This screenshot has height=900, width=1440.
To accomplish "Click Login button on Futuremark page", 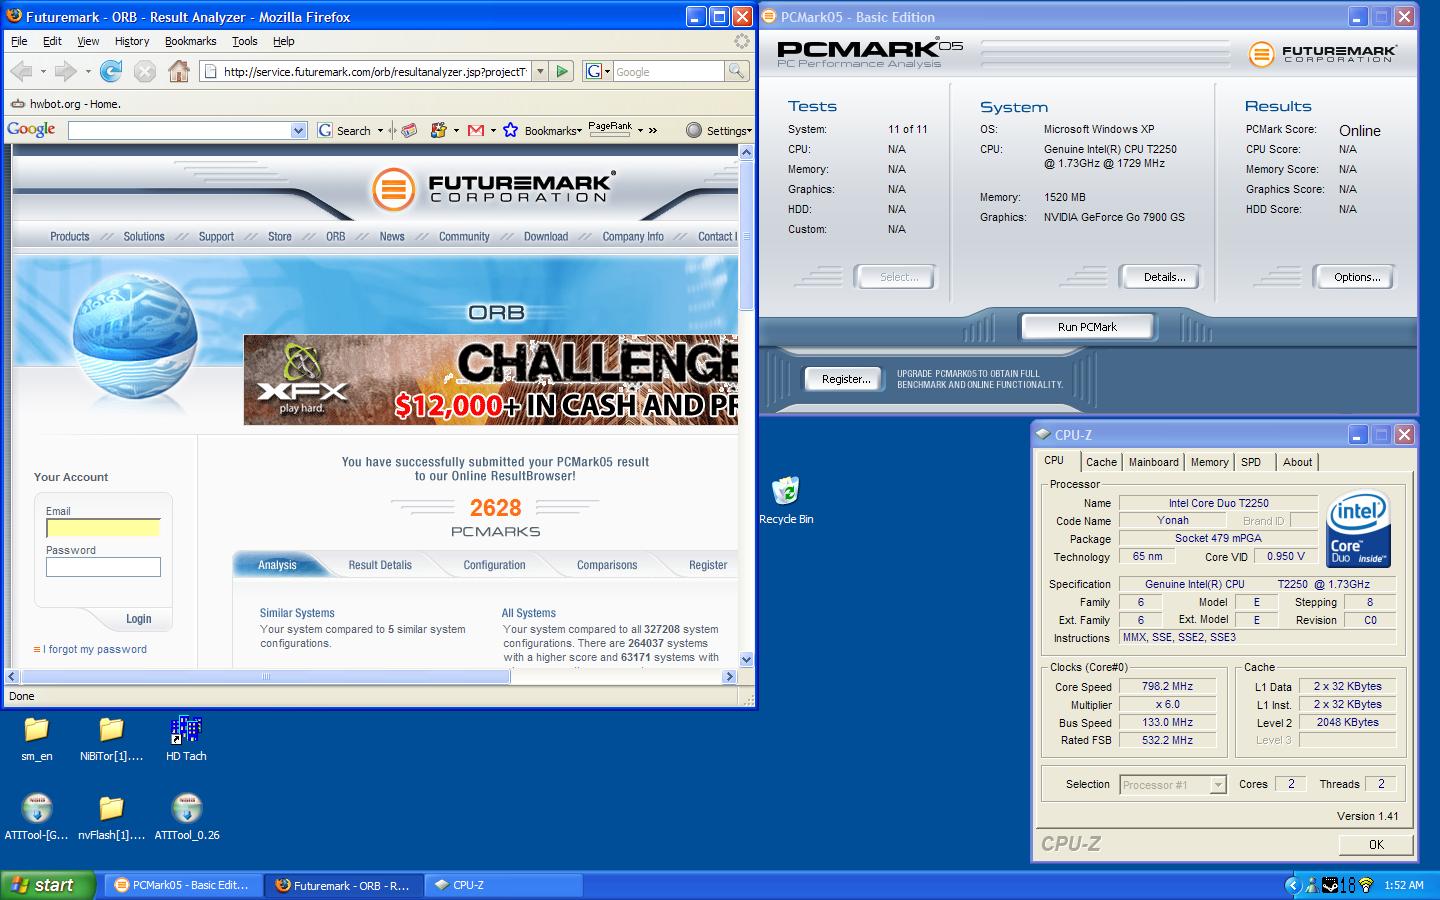I will click(138, 619).
